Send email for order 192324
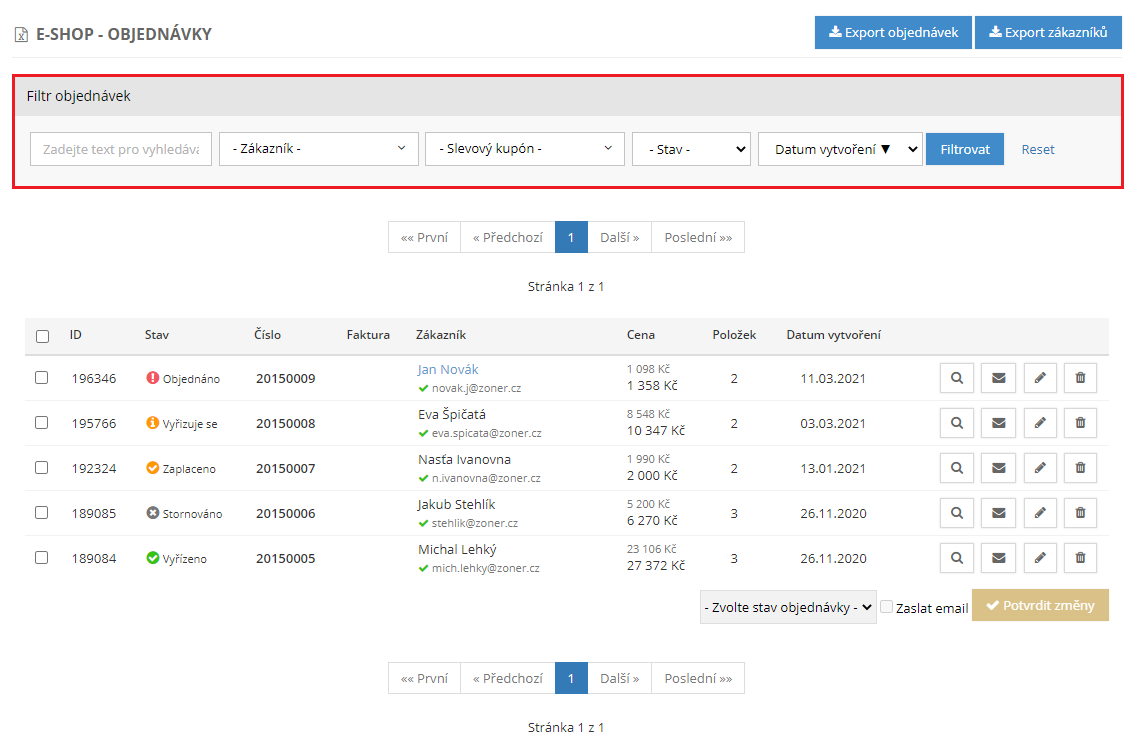 coord(998,468)
